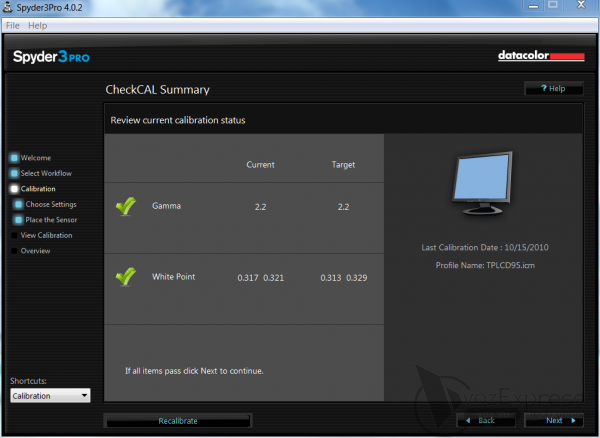This screenshot has width=600, height=438.
Task: Go Back to the previous step
Action: 484,421
